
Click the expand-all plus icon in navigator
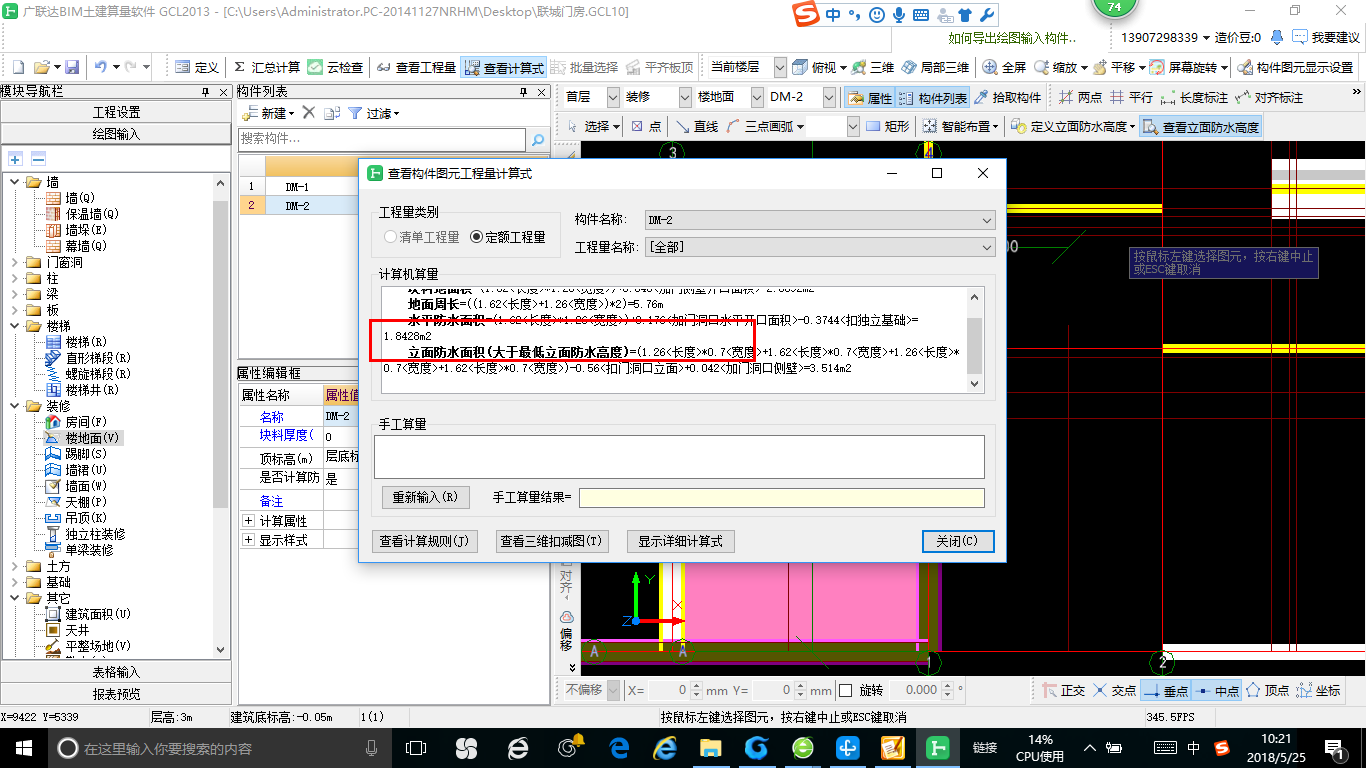click(x=16, y=159)
